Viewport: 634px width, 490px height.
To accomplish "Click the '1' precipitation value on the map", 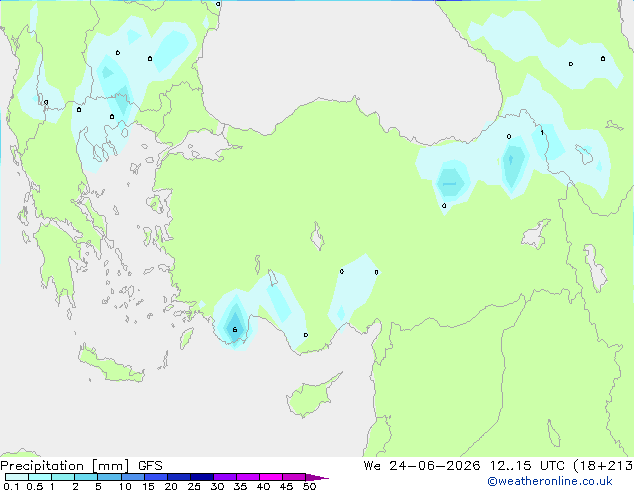I will point(542,132).
